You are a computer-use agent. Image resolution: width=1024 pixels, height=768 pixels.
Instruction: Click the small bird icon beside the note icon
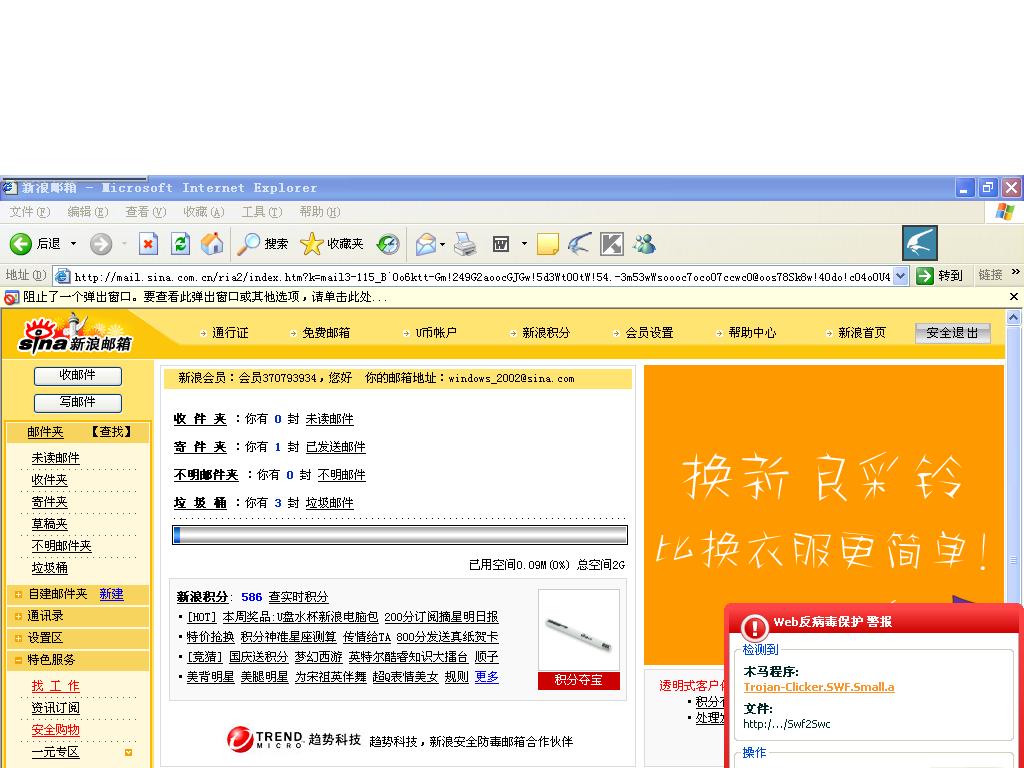pyautogui.click(x=579, y=244)
